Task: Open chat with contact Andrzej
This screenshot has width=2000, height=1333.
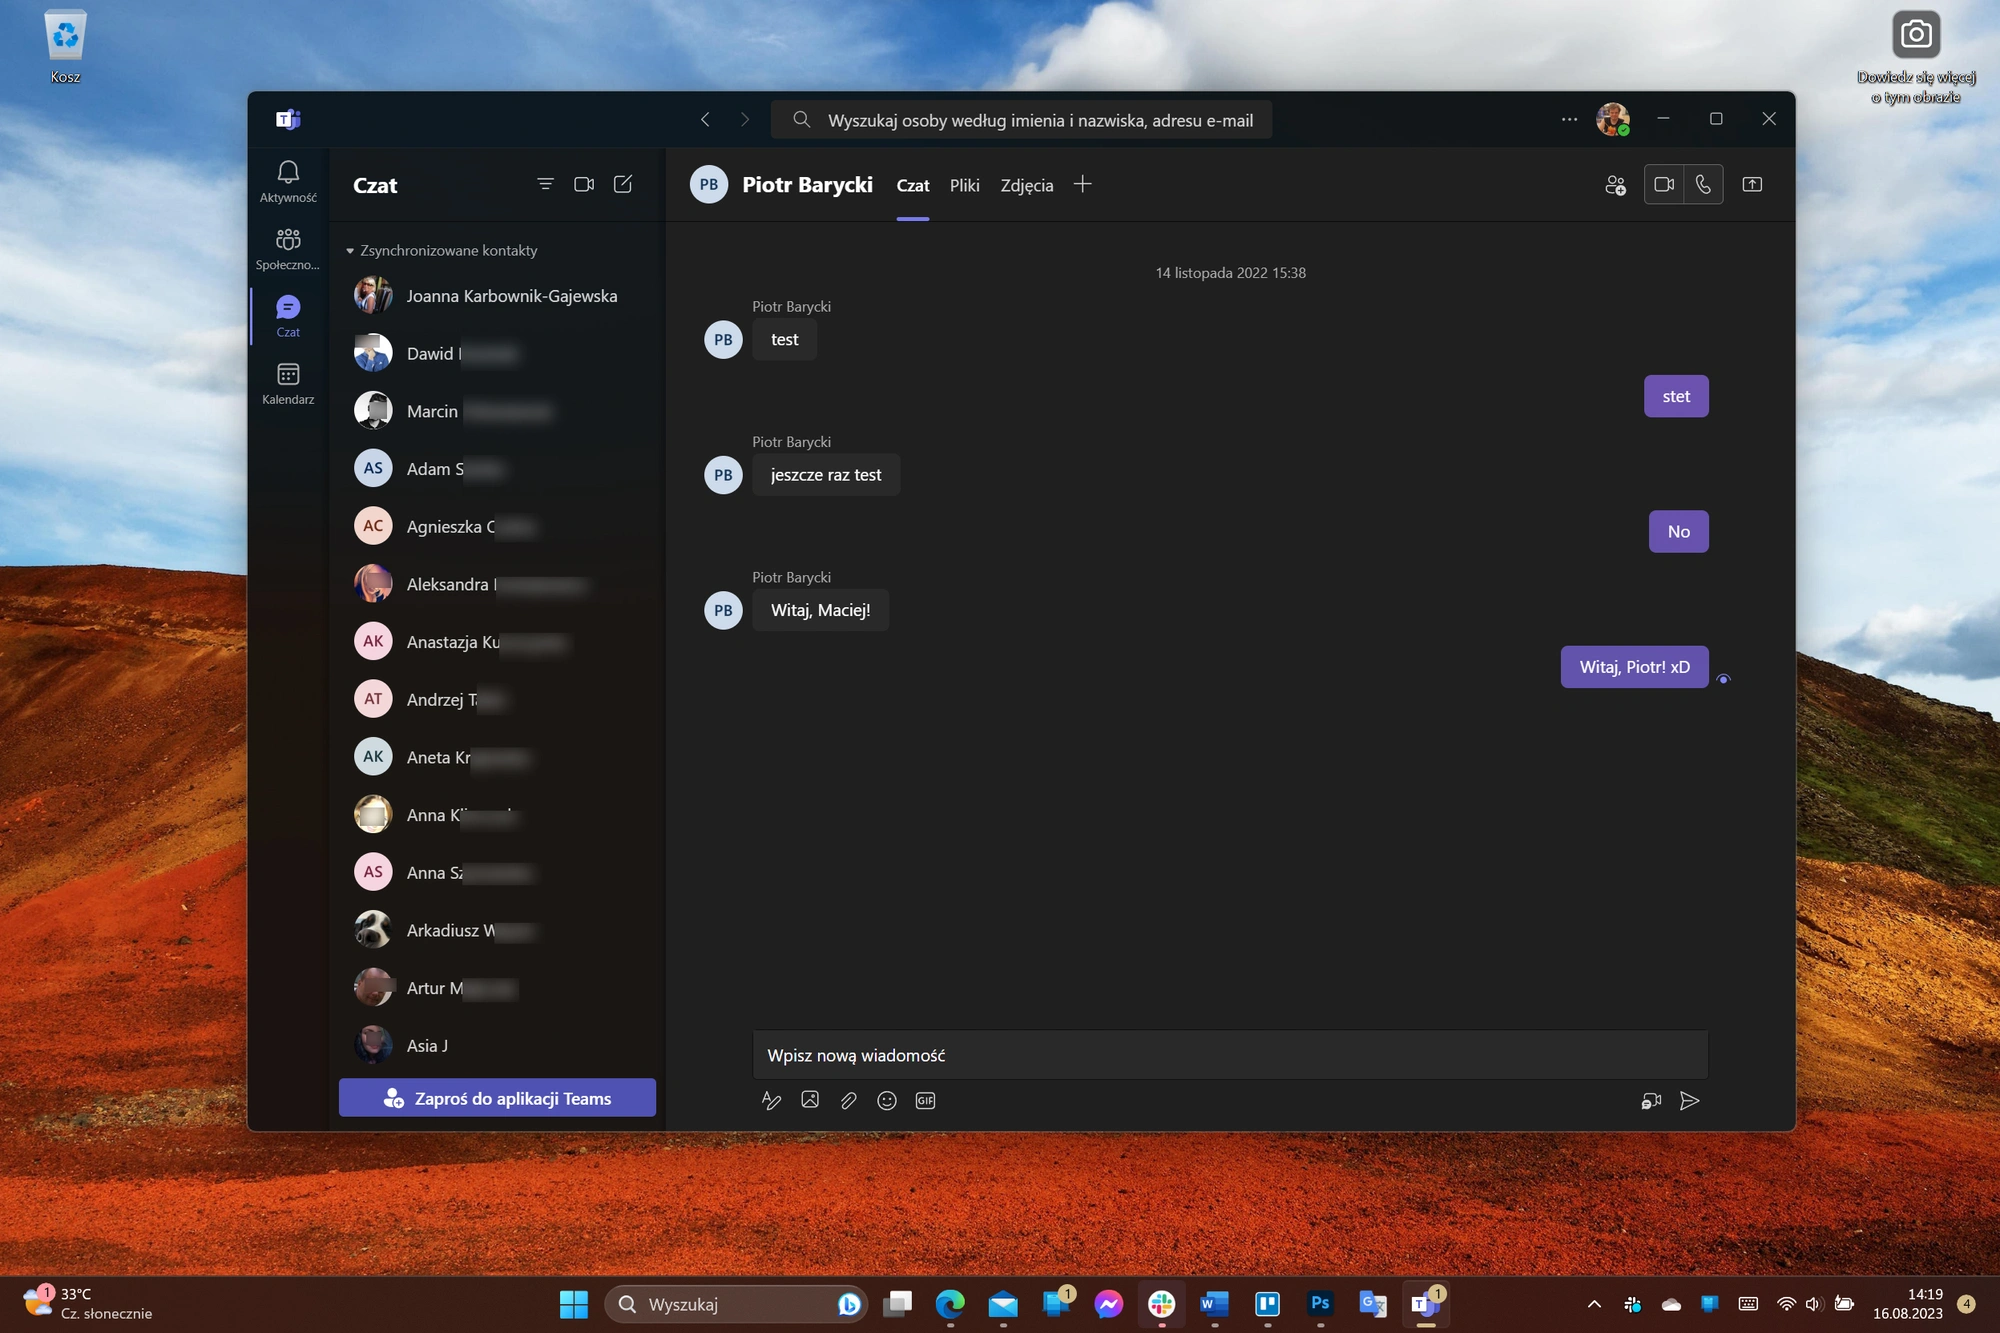Action: click(x=497, y=699)
